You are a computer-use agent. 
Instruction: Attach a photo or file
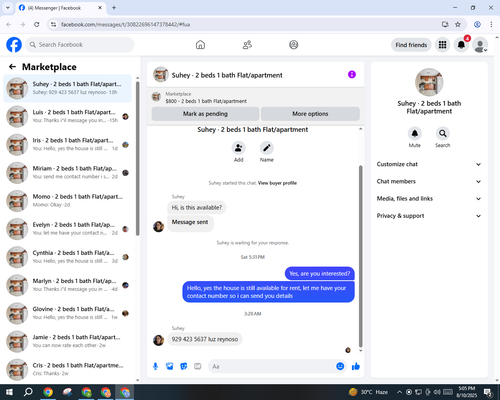170,366
